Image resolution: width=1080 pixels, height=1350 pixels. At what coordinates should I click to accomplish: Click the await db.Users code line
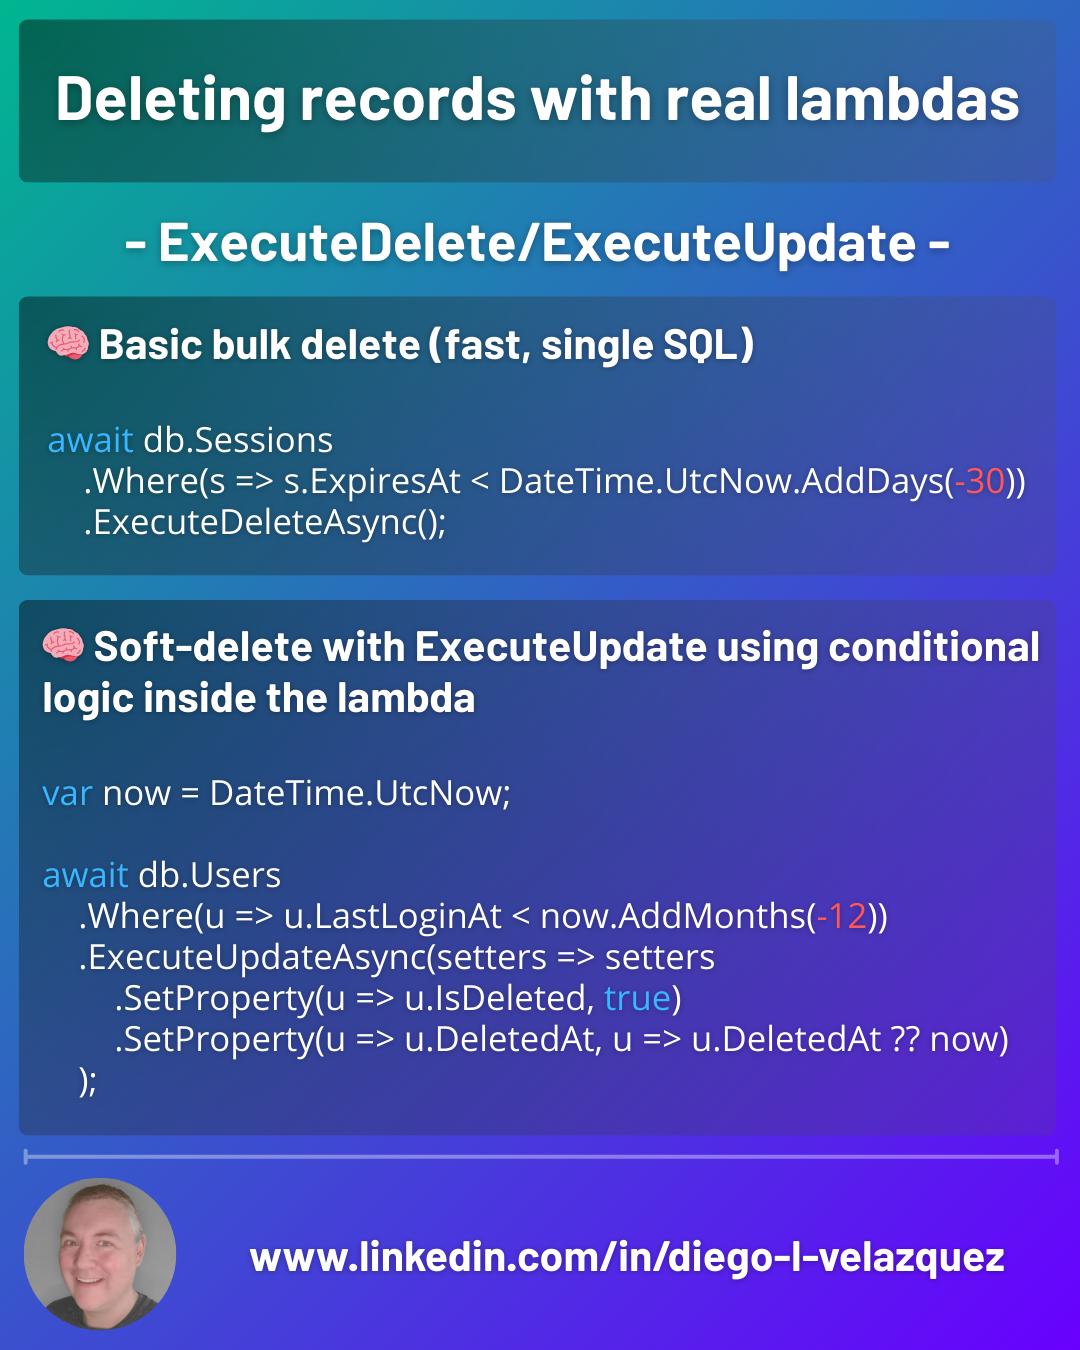(x=161, y=875)
